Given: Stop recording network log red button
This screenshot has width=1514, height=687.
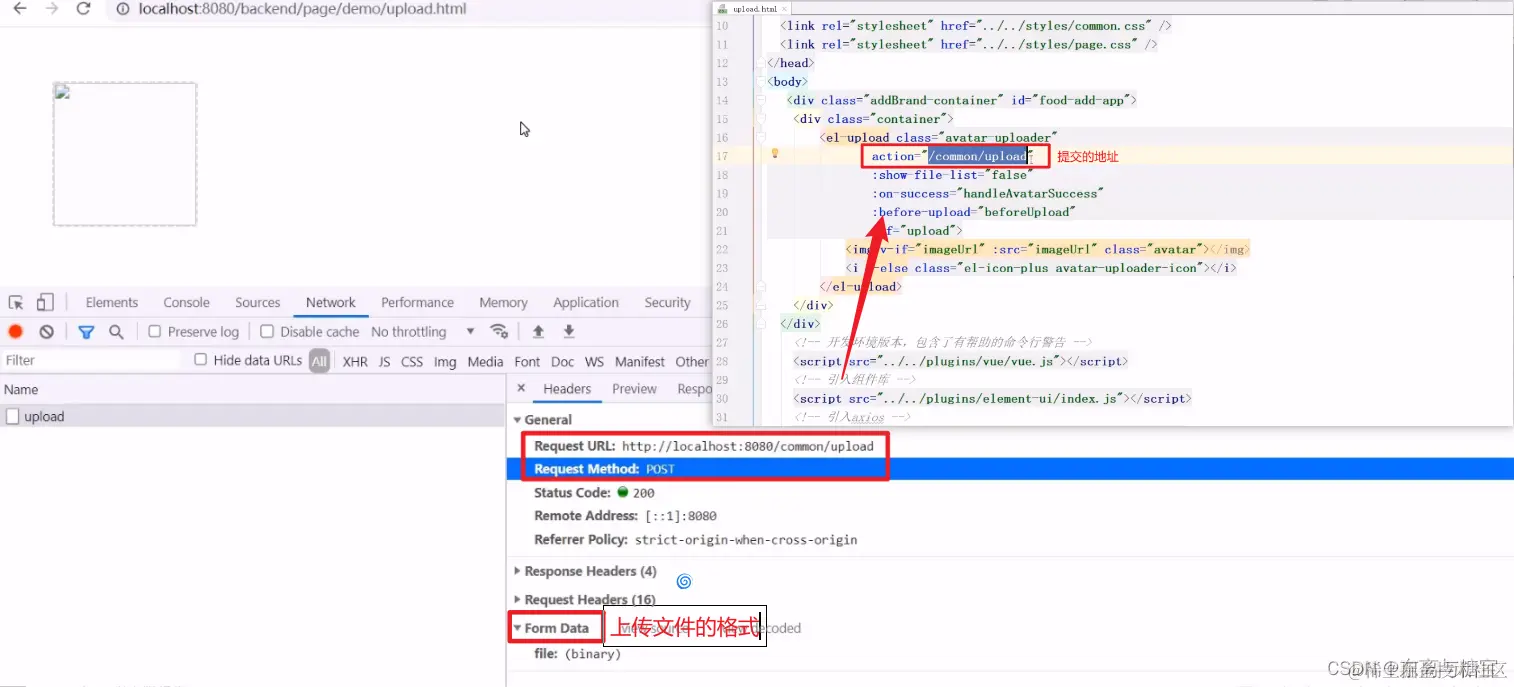Looking at the screenshot, I should pos(16,332).
